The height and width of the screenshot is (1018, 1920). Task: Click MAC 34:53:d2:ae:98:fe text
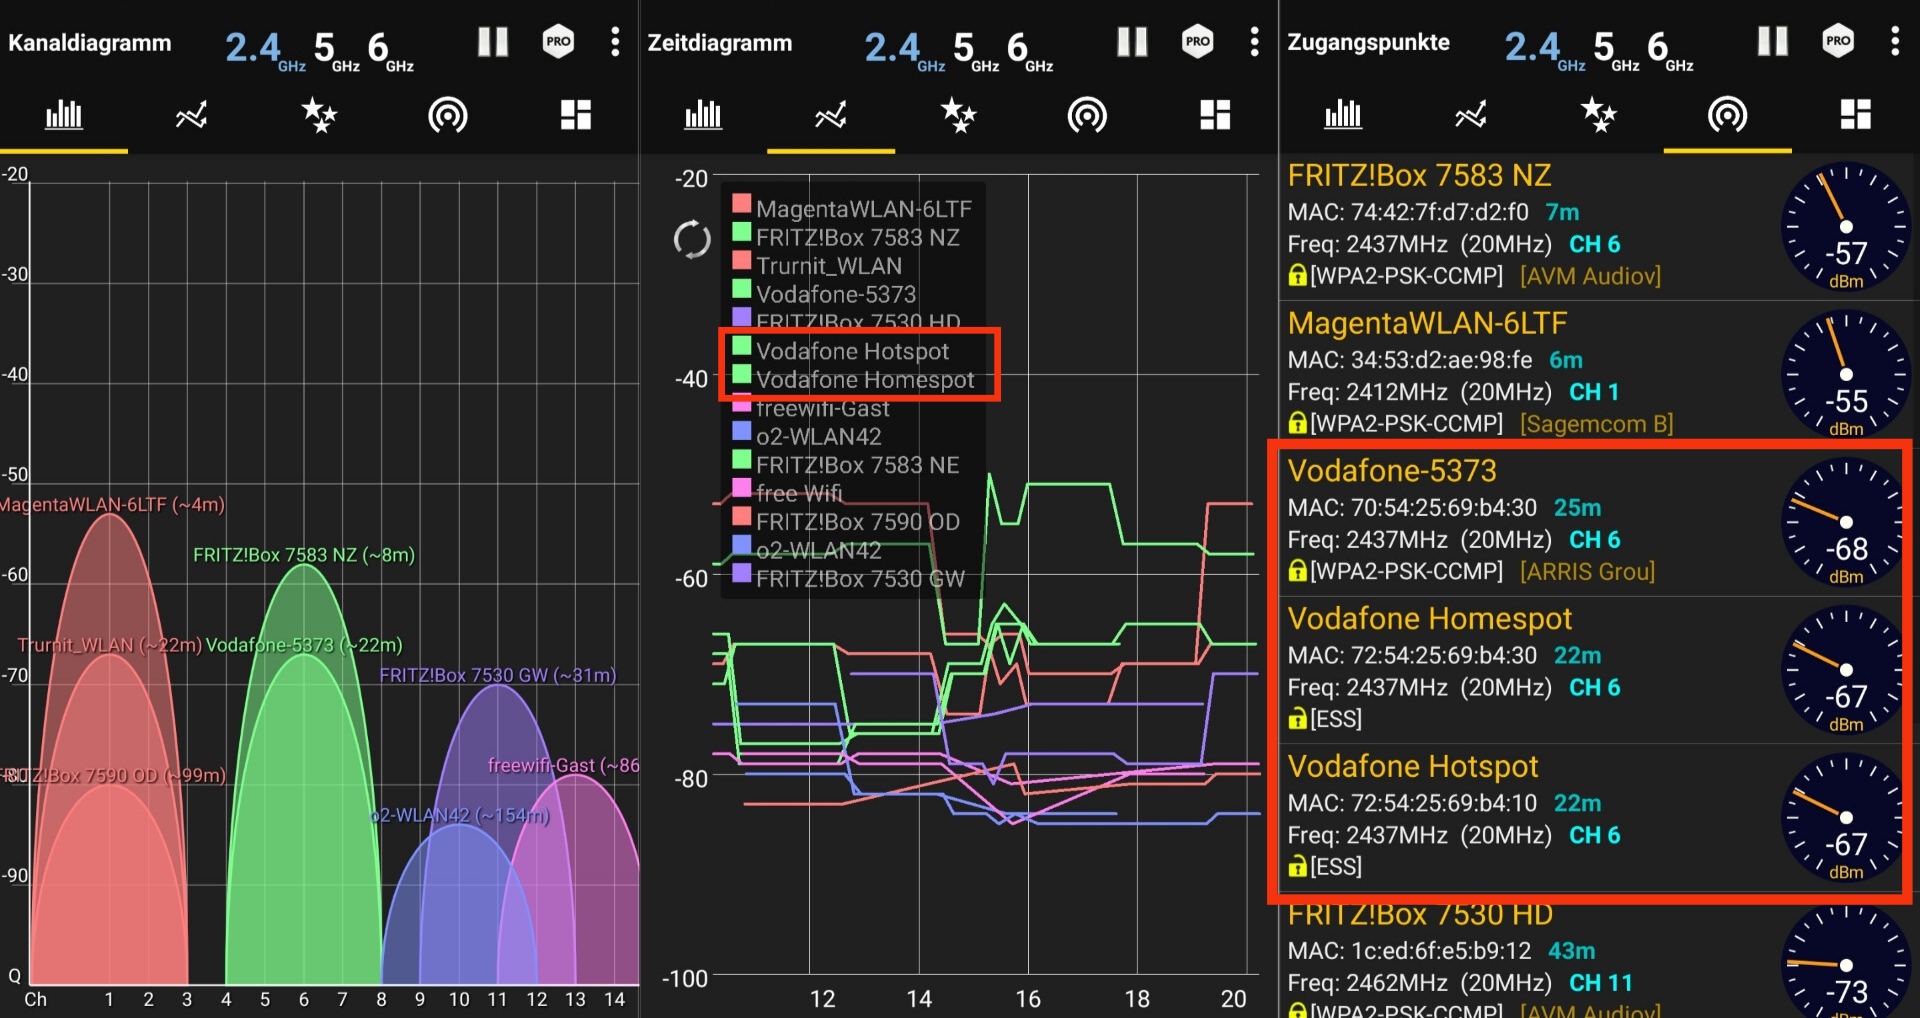1410,360
